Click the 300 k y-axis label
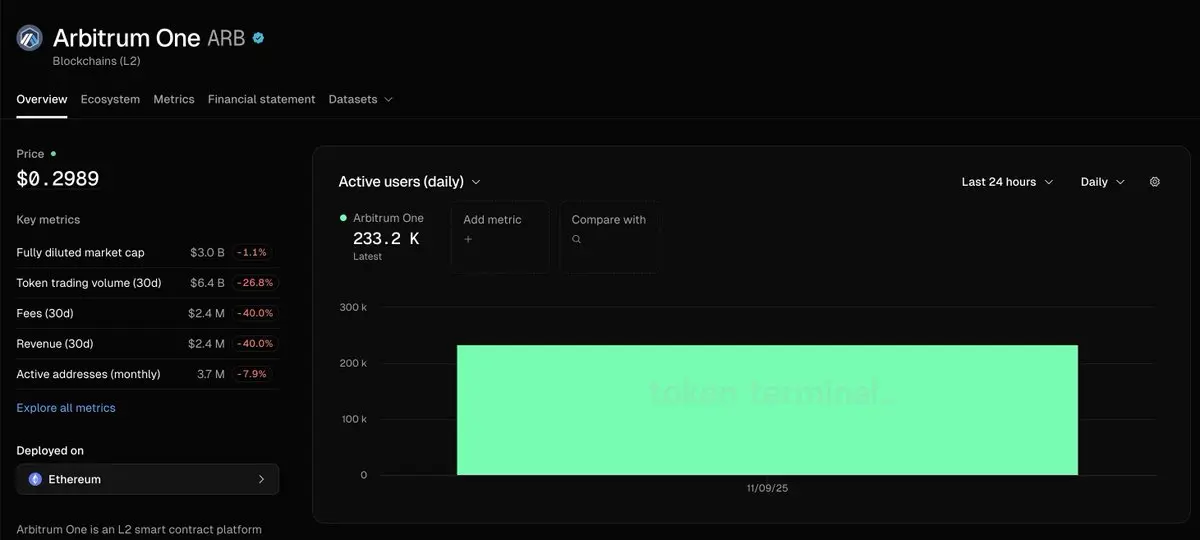This screenshot has height=540, width=1200. click(353, 307)
